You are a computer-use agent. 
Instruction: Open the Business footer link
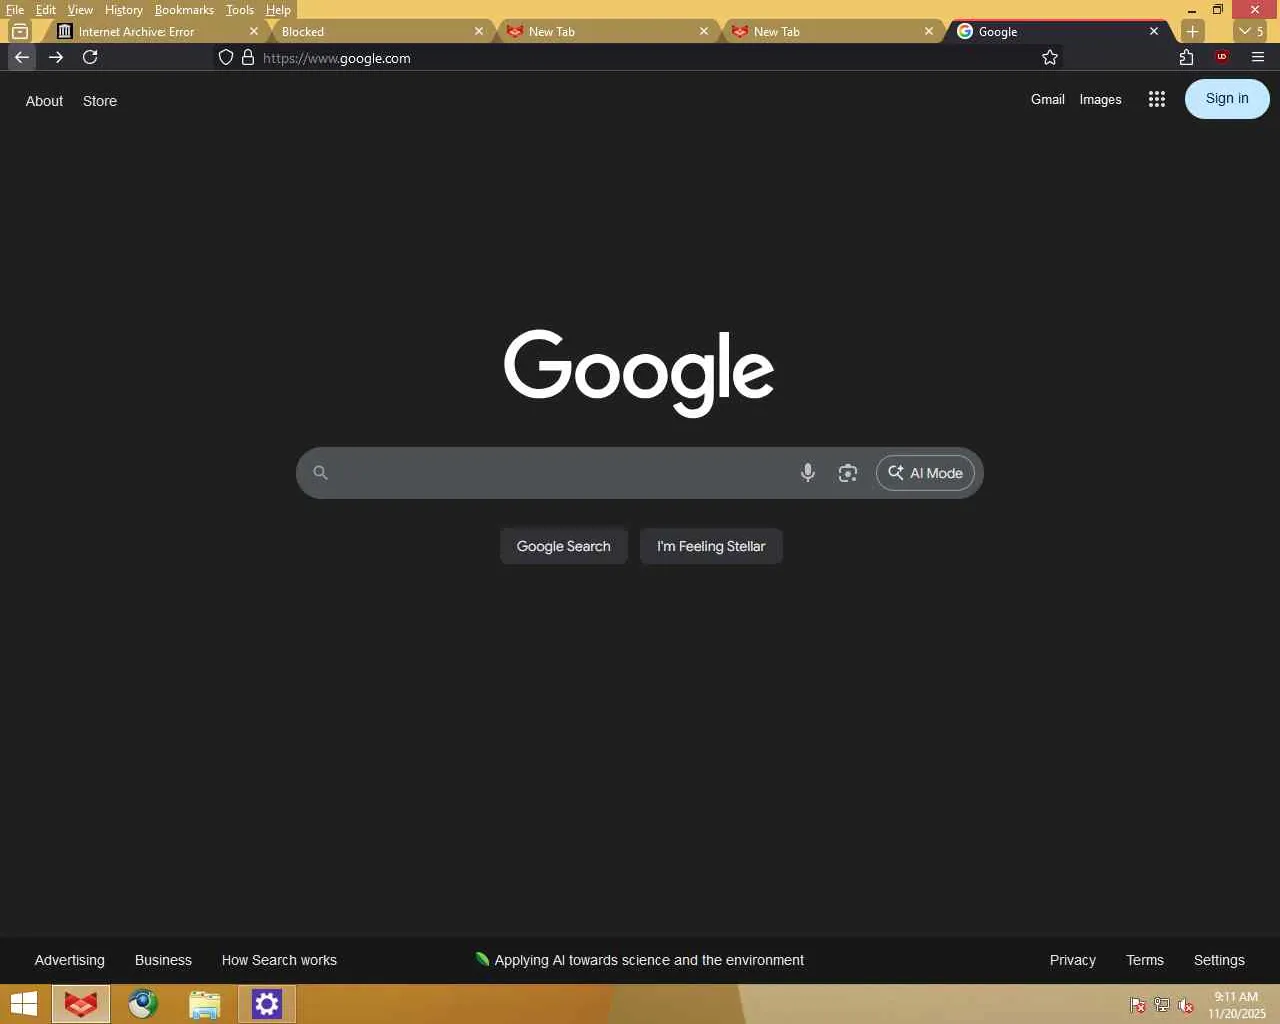point(163,960)
